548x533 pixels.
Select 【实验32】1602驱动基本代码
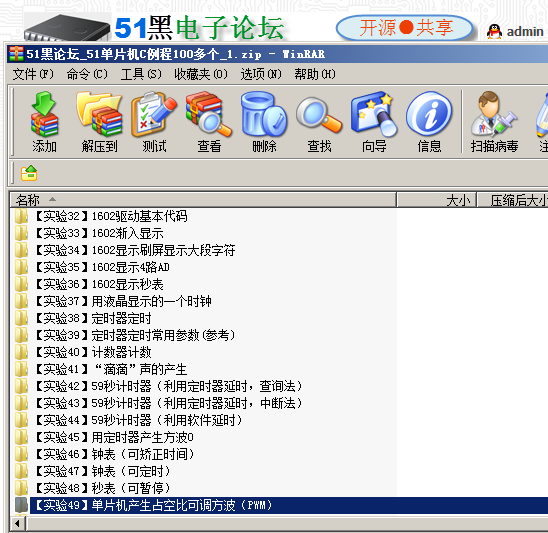111,216
